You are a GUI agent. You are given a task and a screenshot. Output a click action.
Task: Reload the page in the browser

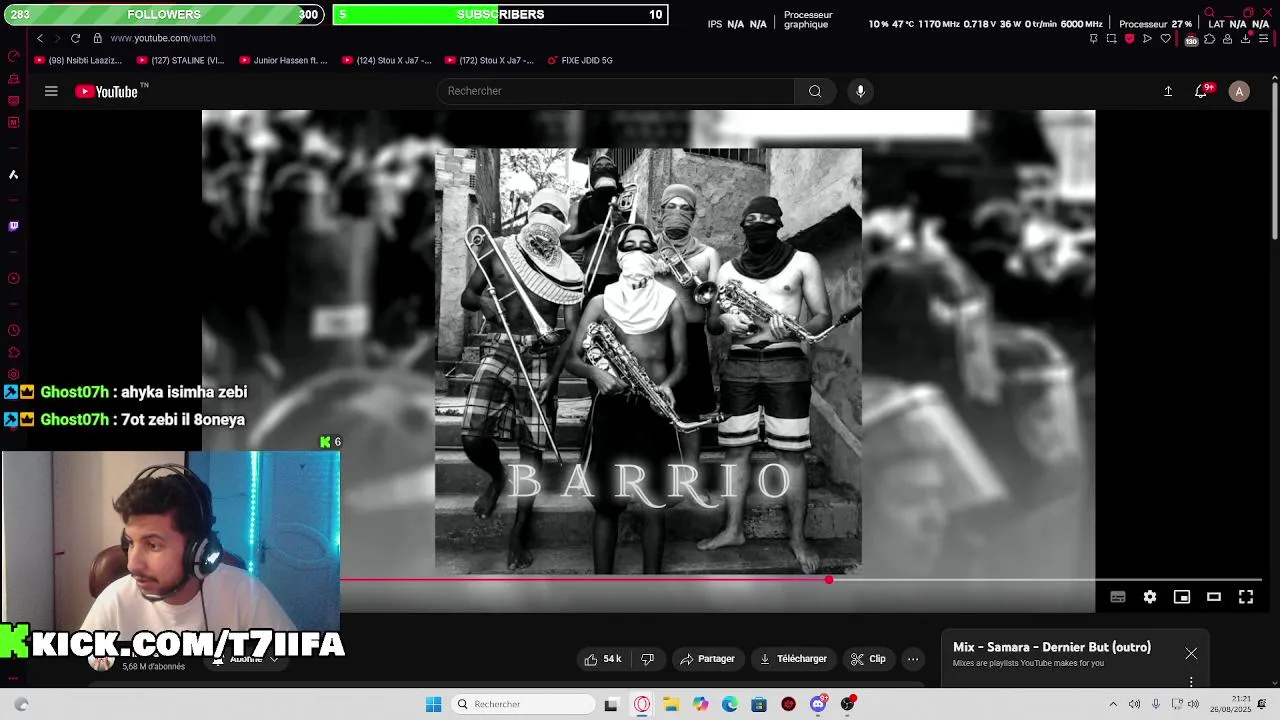coord(75,38)
